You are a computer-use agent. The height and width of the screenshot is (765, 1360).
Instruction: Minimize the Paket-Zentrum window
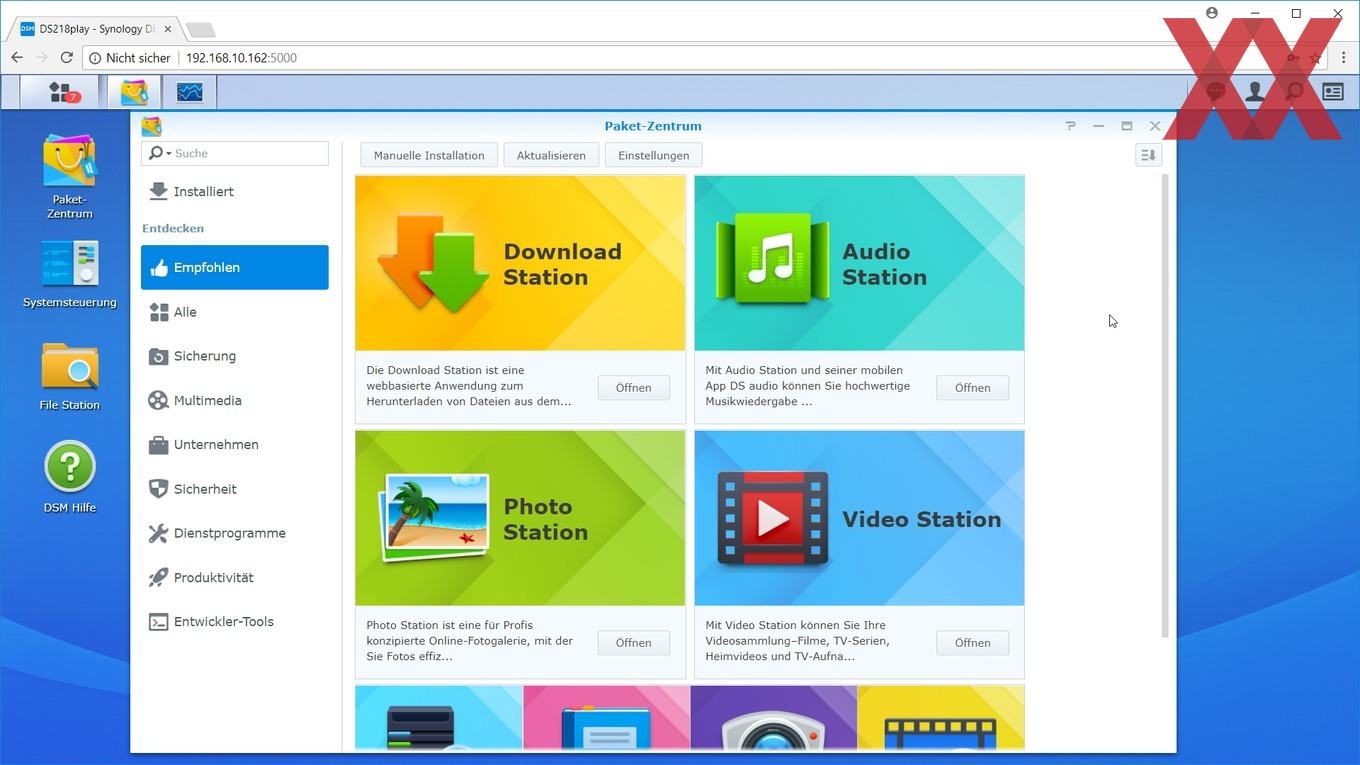pos(1098,126)
